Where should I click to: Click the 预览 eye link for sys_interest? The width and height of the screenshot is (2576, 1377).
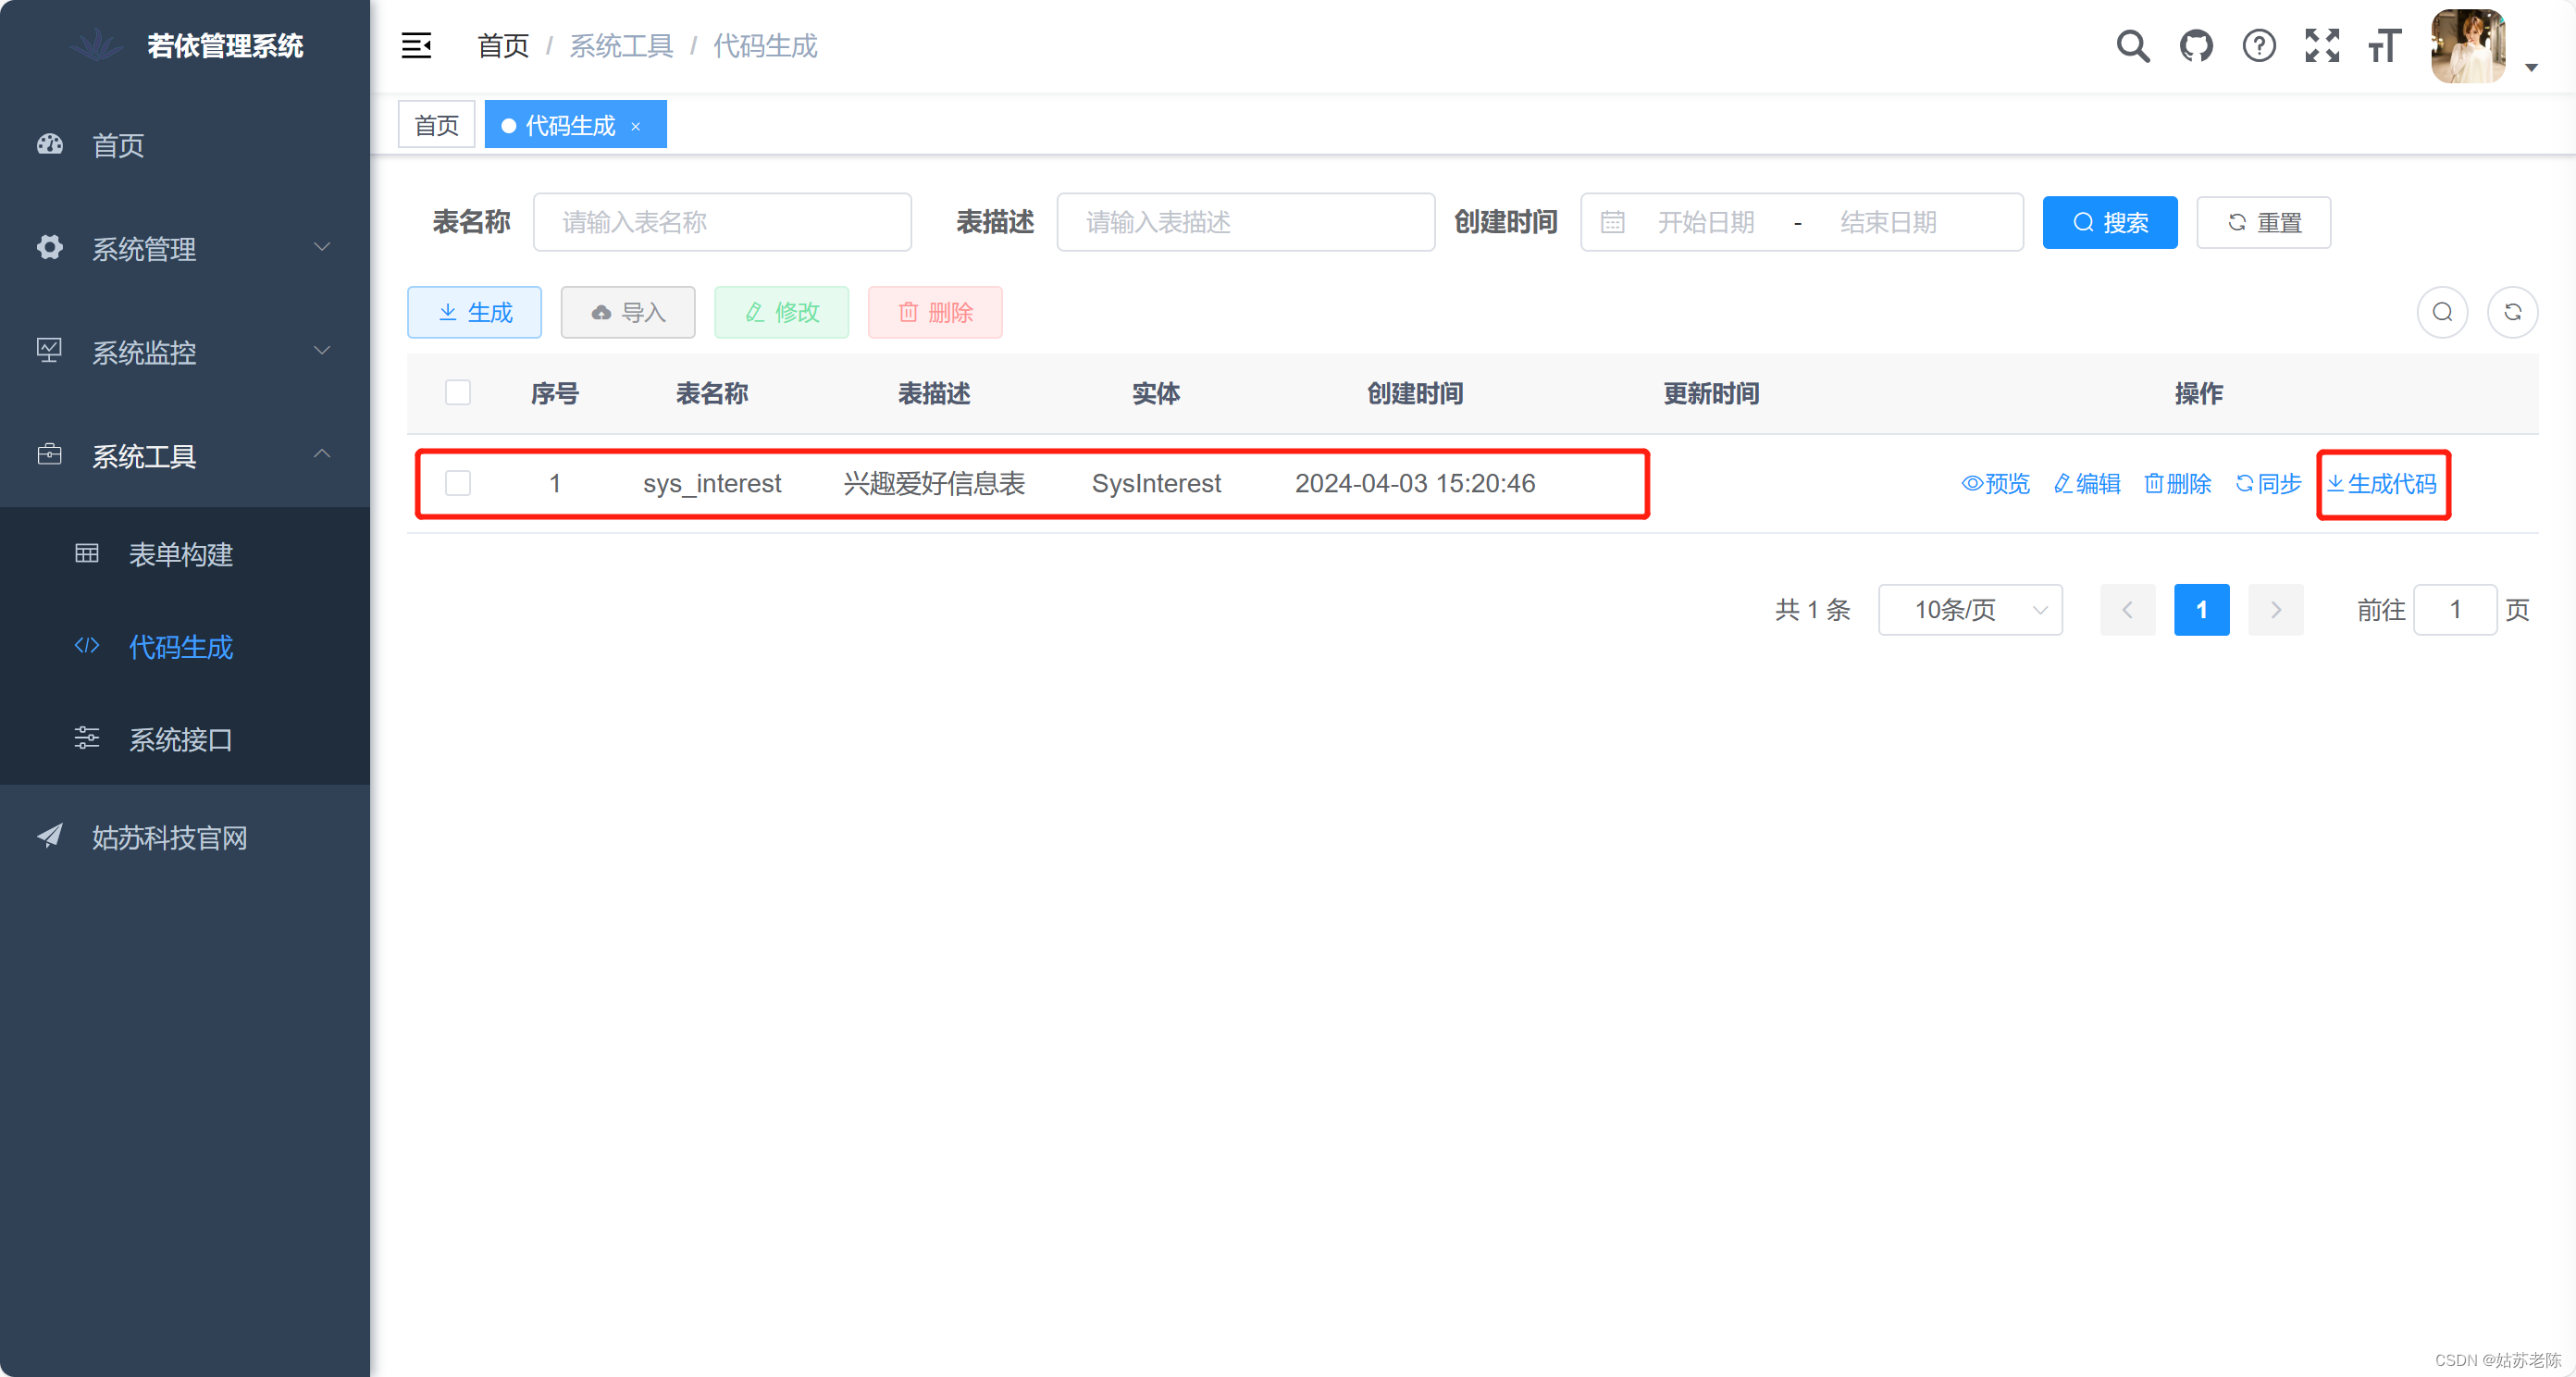(1996, 484)
